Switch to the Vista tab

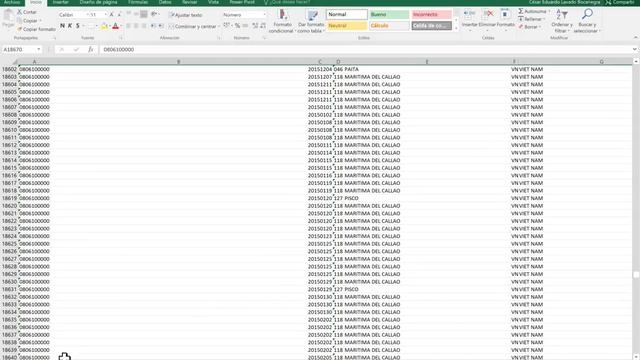[213, 2]
